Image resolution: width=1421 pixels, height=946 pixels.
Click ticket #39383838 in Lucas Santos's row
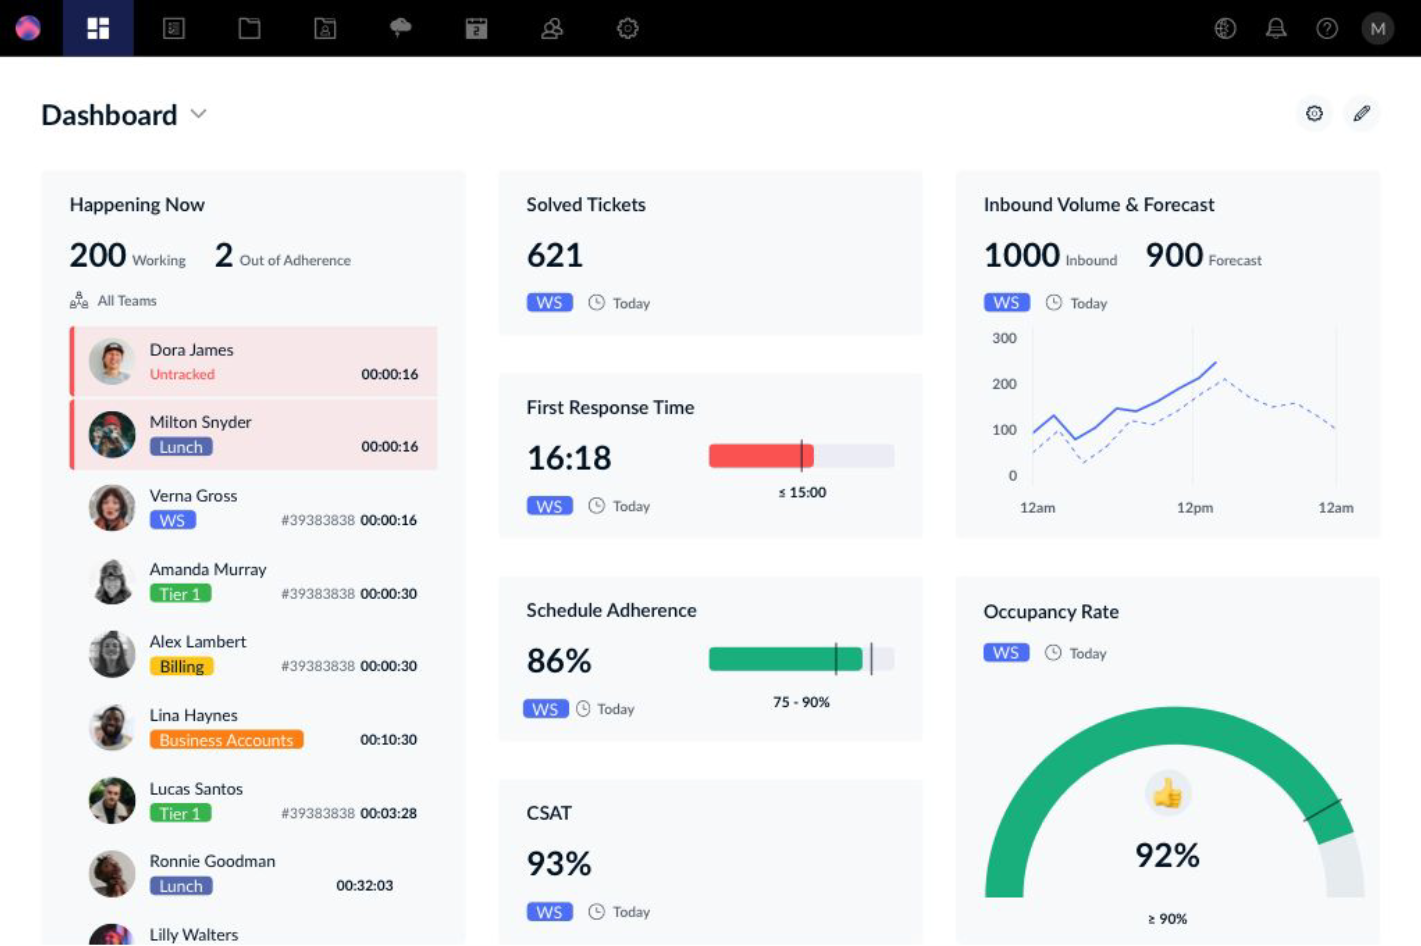318,813
